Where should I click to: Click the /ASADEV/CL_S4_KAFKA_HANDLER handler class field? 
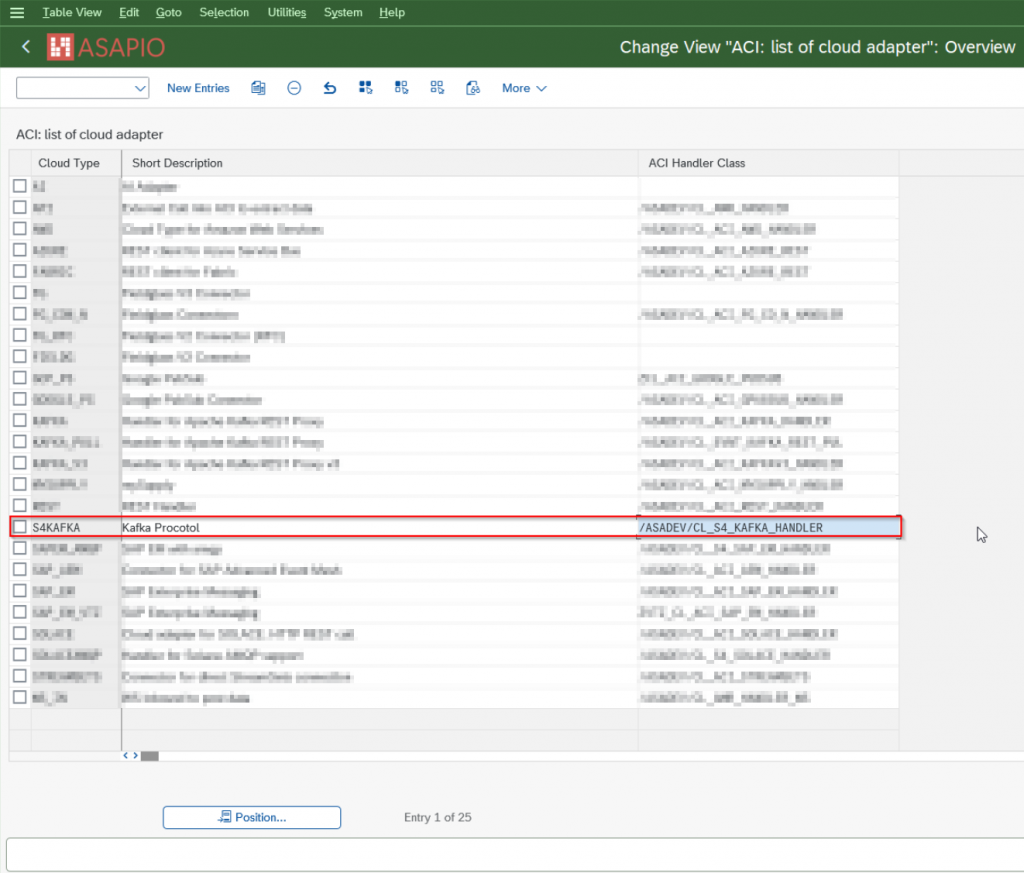tap(767, 527)
